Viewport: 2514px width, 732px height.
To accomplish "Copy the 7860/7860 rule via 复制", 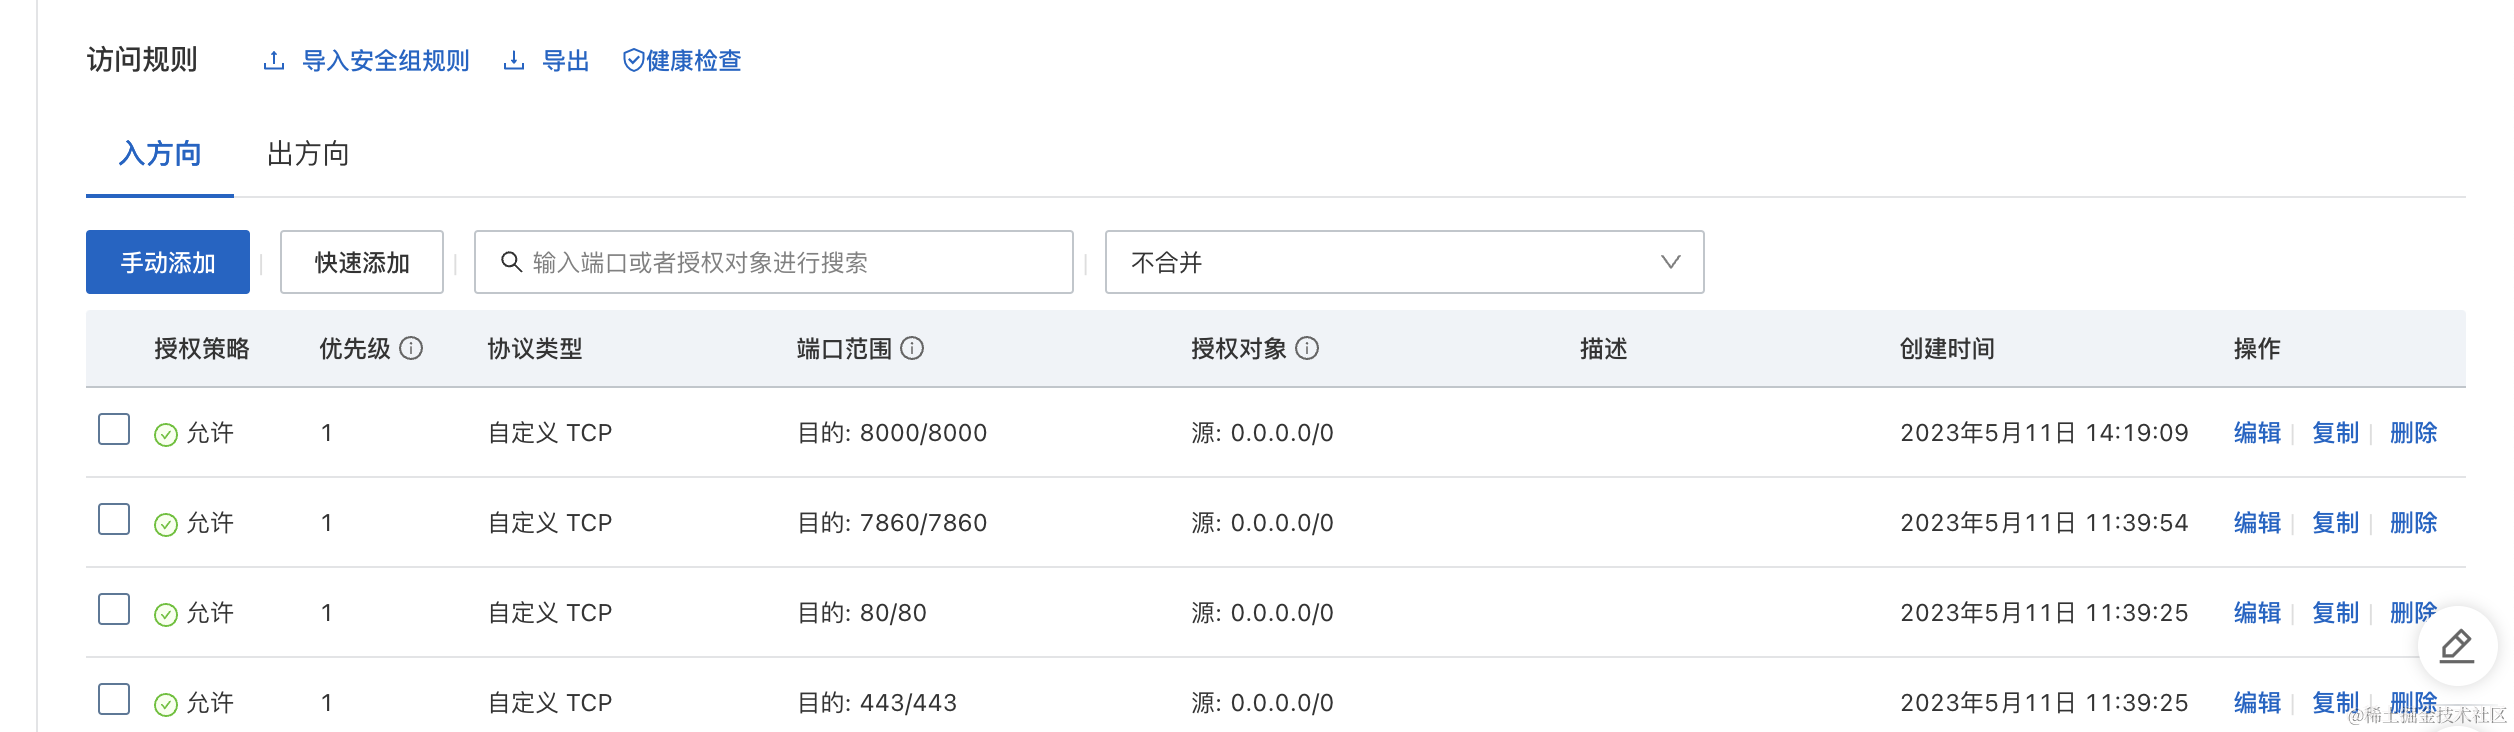I will (x=2335, y=523).
